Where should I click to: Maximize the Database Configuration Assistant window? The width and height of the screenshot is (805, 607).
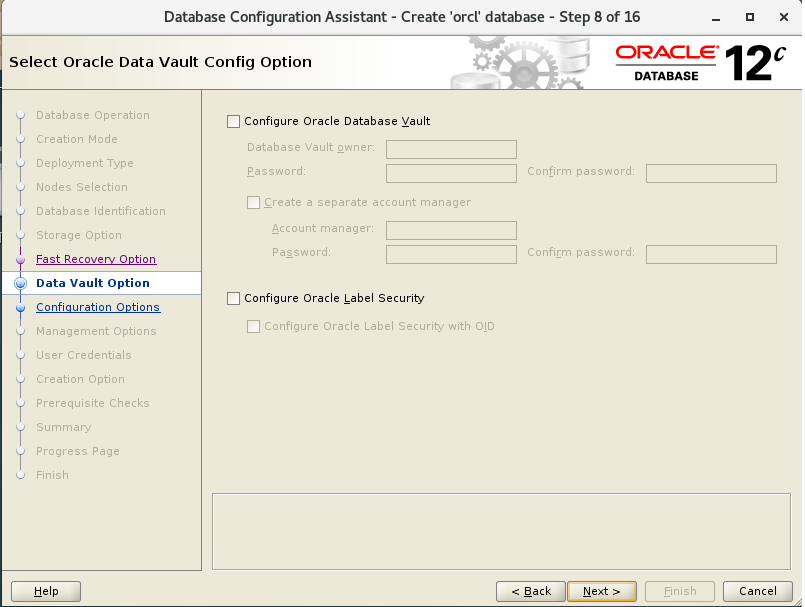coord(750,17)
